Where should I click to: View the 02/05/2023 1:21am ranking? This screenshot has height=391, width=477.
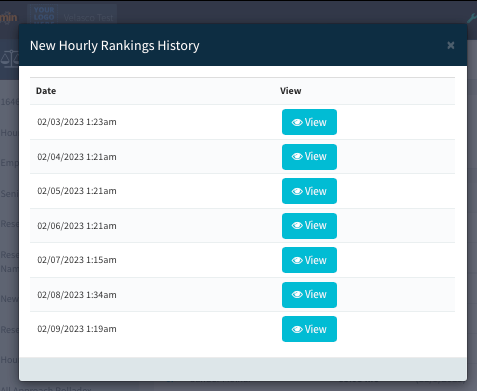(x=309, y=191)
